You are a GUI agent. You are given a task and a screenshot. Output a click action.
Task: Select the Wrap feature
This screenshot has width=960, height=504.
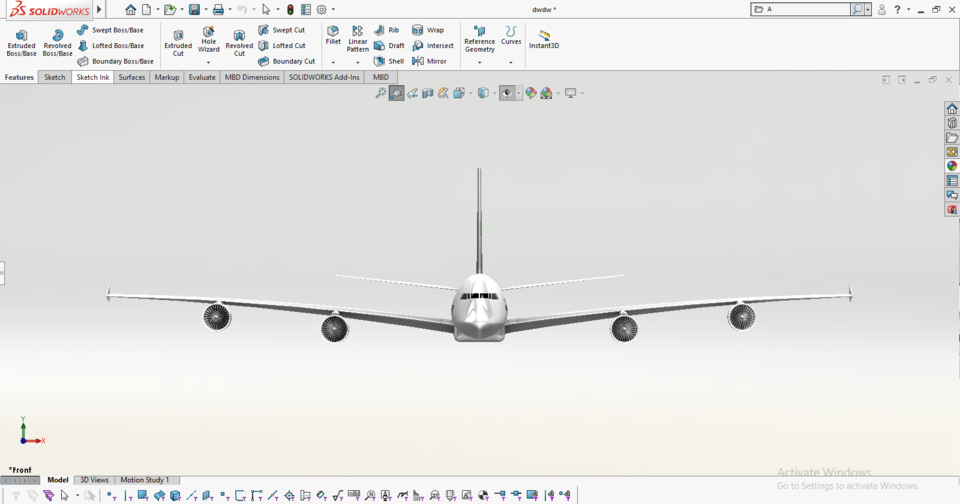[428, 30]
